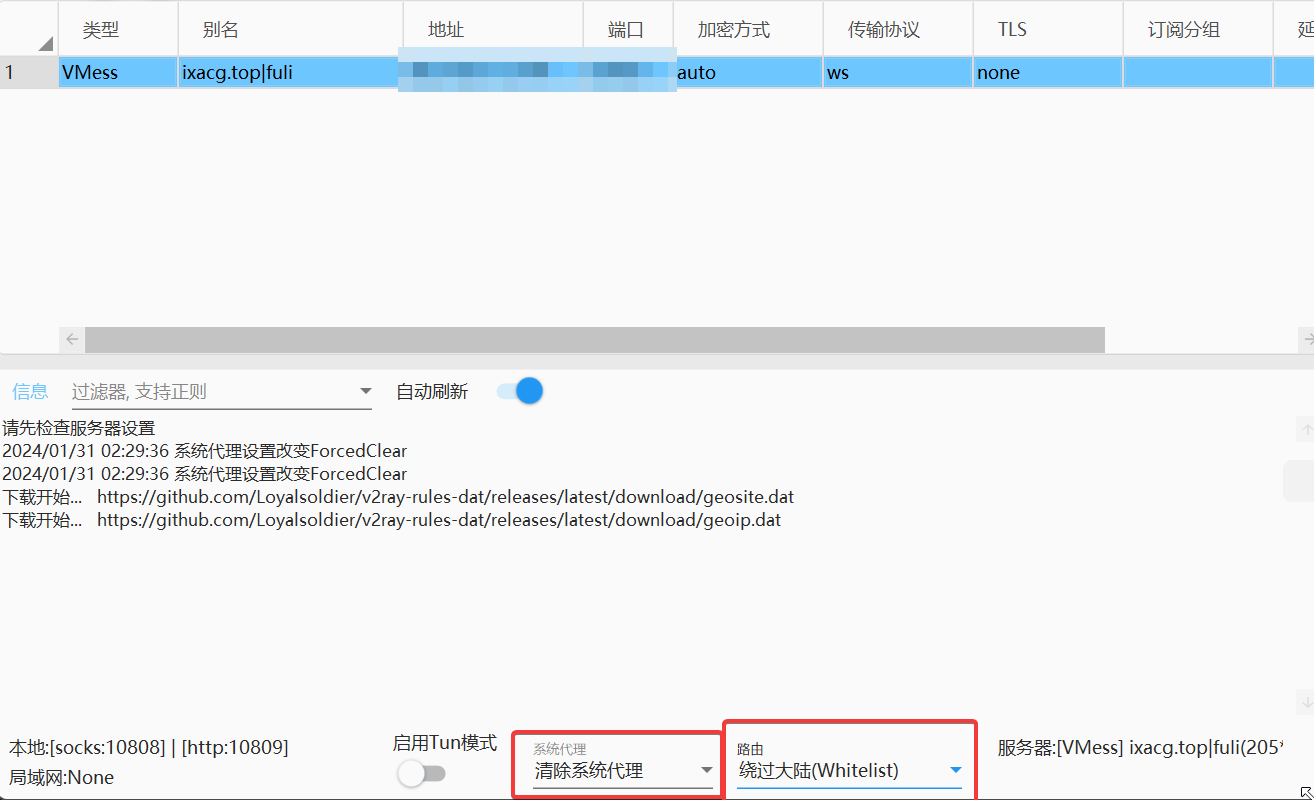Click the 别名 column header
The width and height of the screenshot is (1314, 800).
(x=220, y=30)
